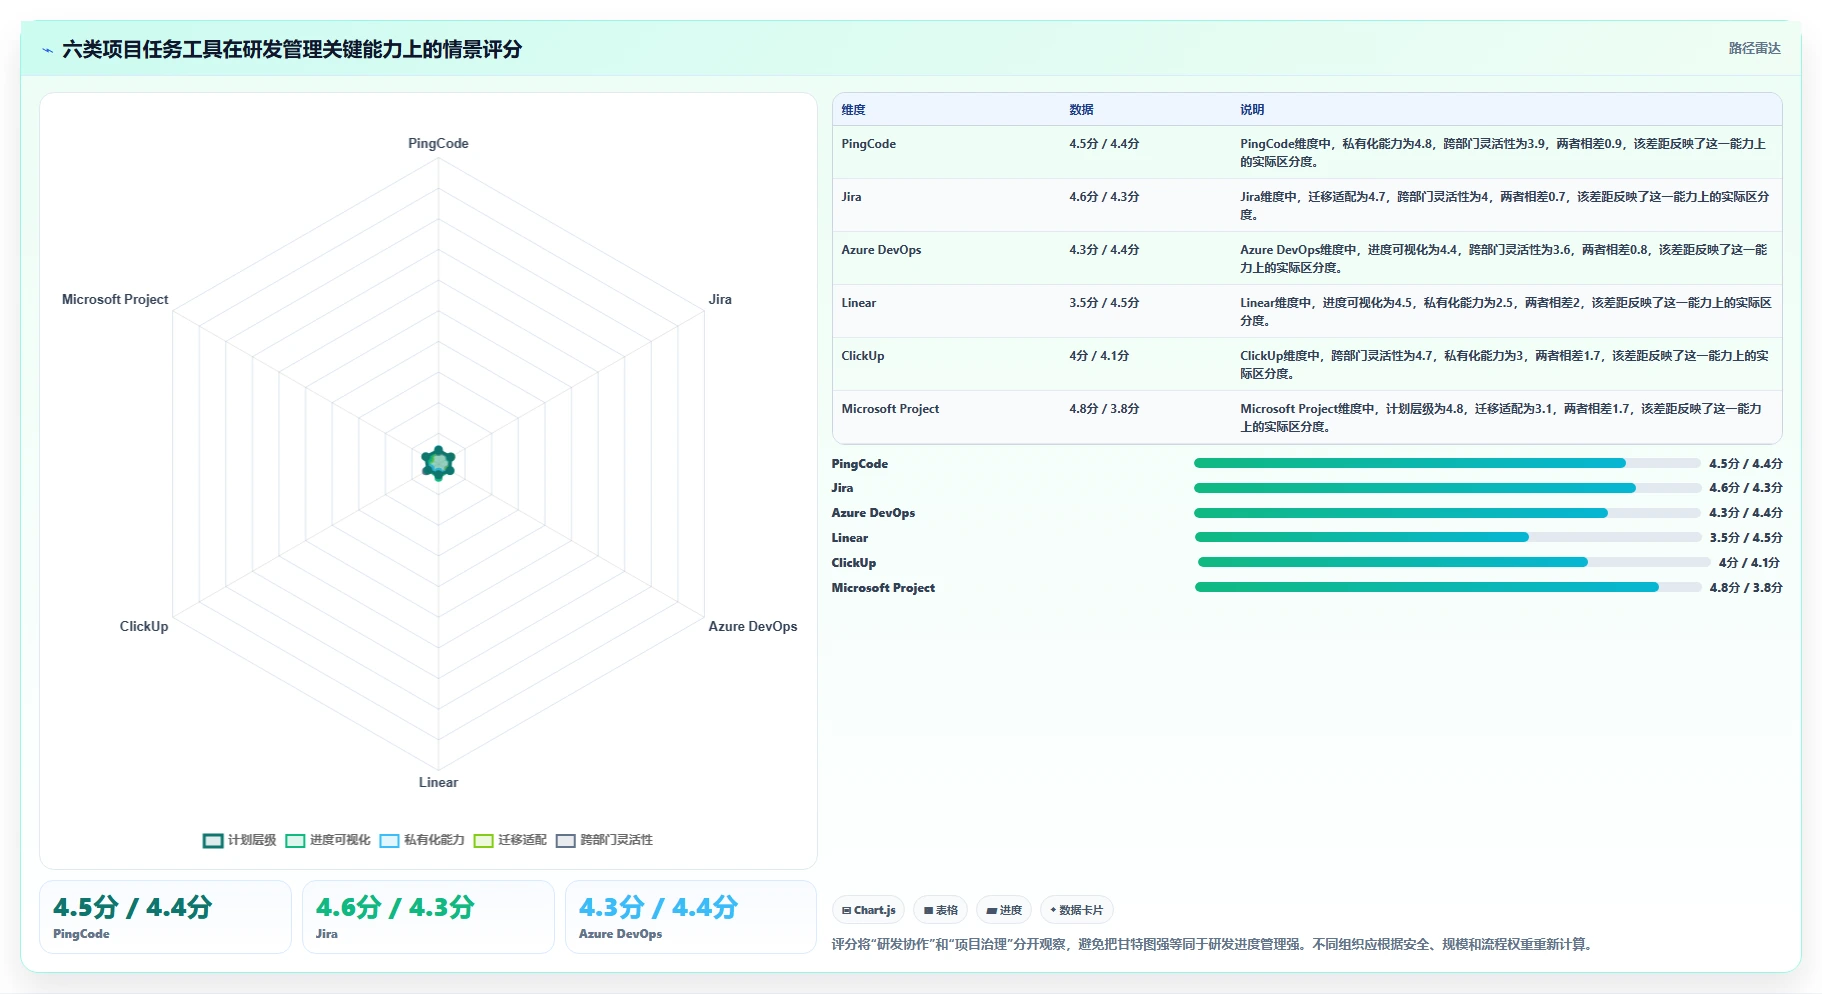Toggle the 跨部门灵活性 legend dataset

click(604, 840)
